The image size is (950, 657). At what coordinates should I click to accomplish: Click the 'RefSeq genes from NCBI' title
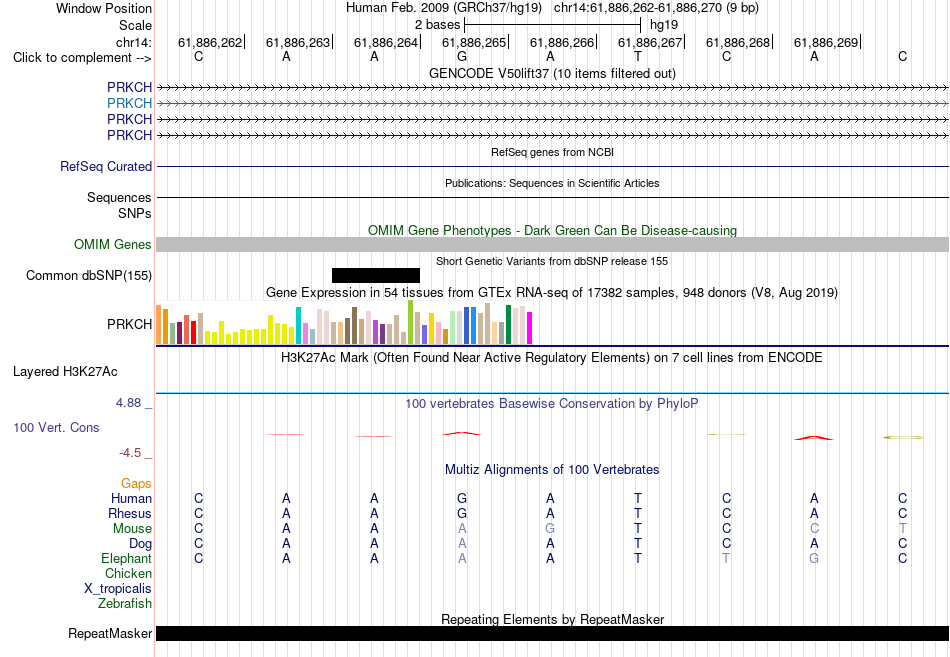(552, 152)
